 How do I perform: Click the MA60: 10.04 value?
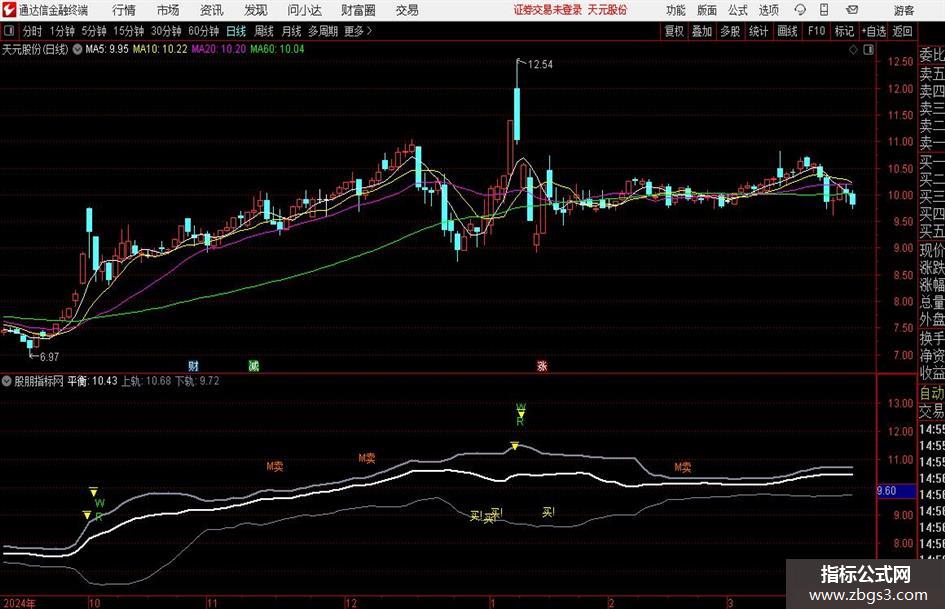coord(277,49)
